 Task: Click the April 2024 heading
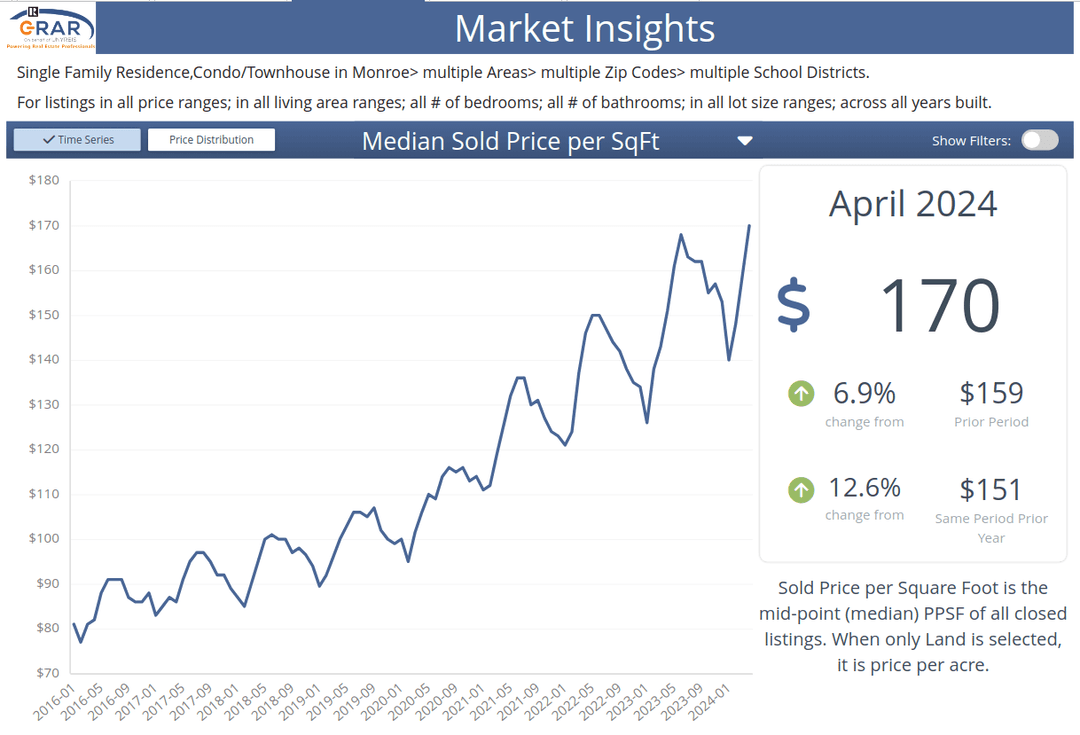913,204
